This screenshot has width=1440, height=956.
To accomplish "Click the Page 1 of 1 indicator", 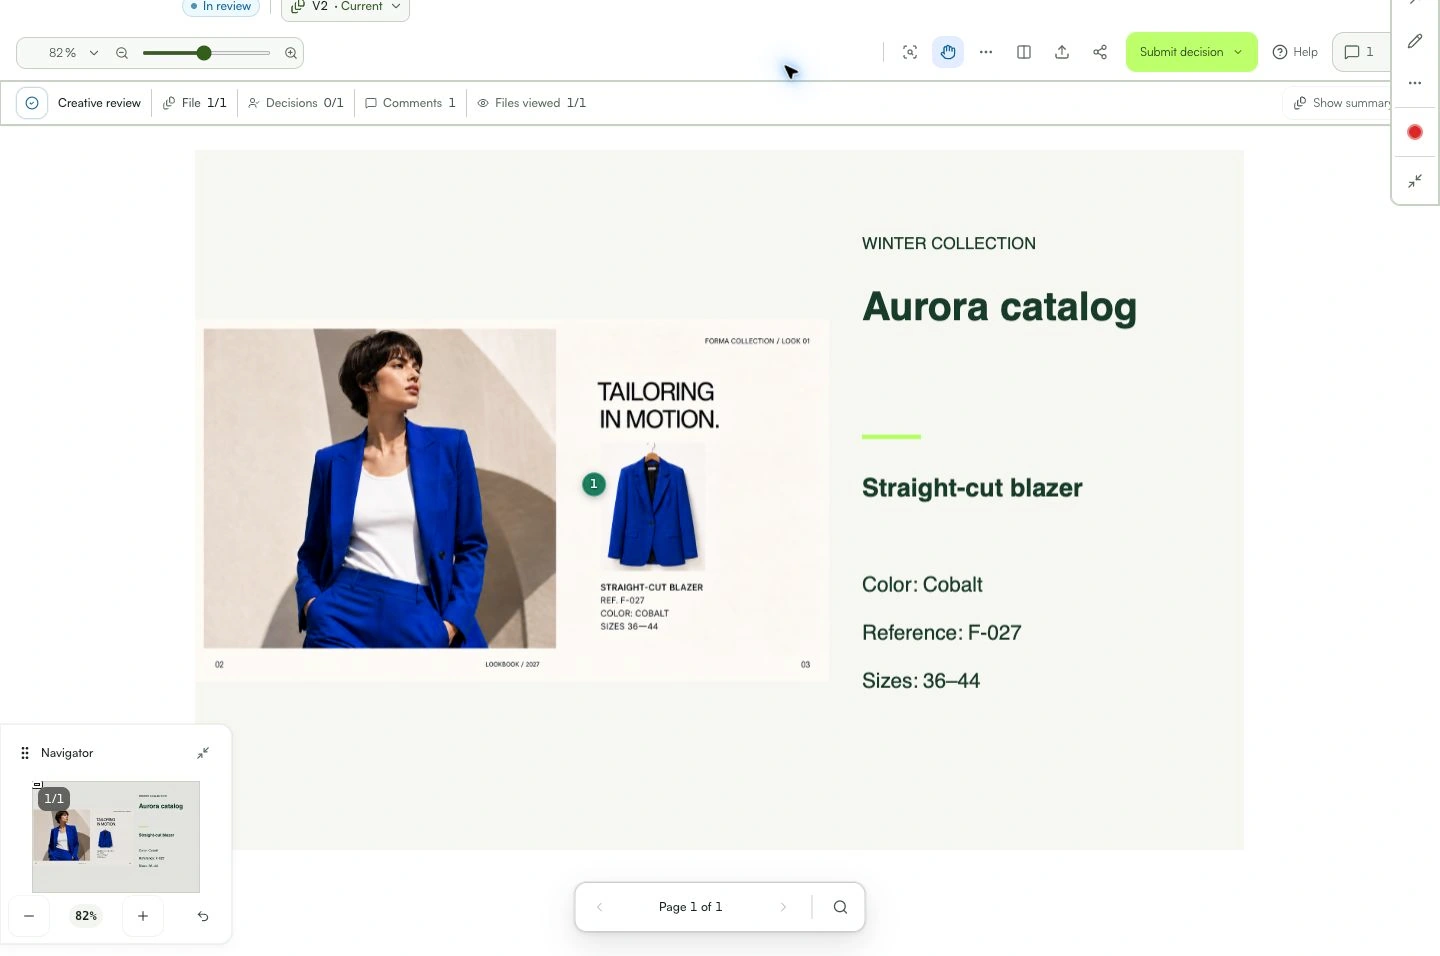I will 690,907.
